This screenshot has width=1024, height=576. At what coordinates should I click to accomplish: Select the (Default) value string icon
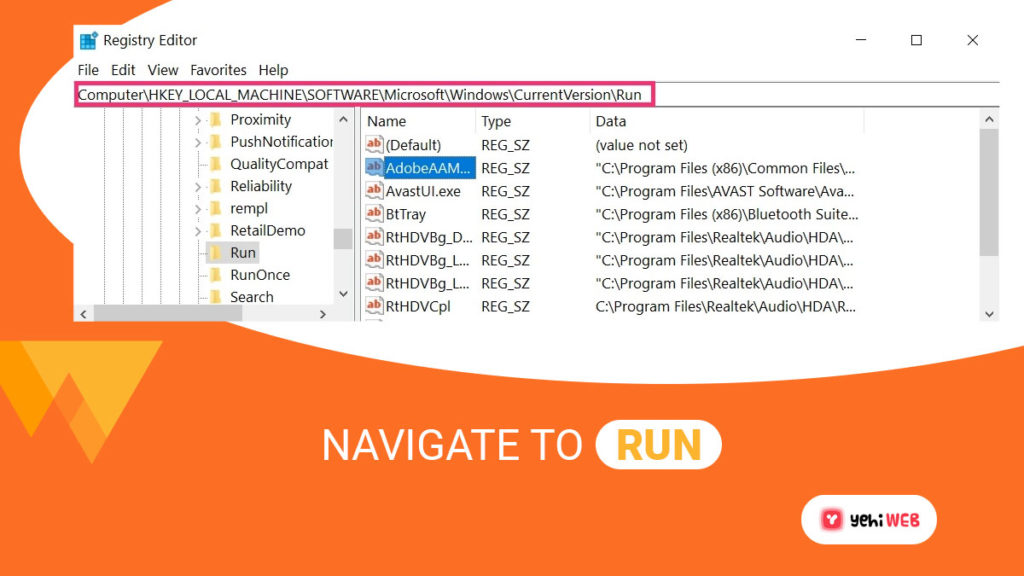tap(374, 145)
